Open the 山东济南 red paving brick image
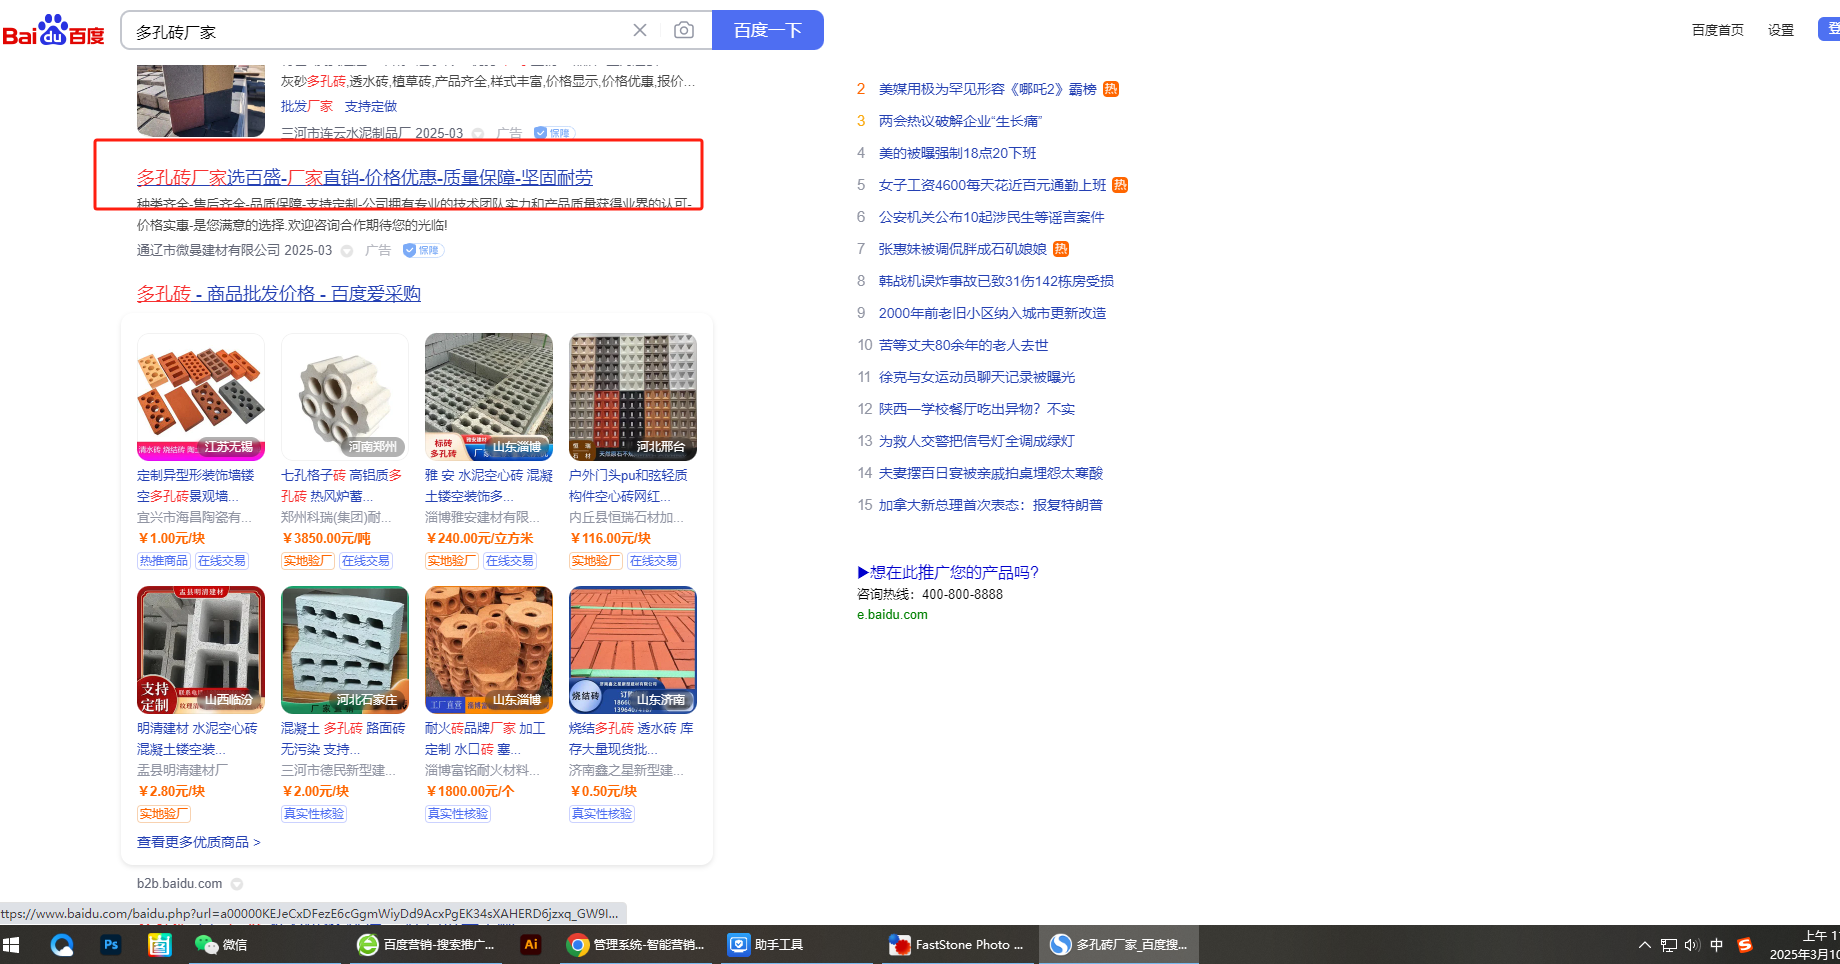The width and height of the screenshot is (1840, 964). point(633,650)
